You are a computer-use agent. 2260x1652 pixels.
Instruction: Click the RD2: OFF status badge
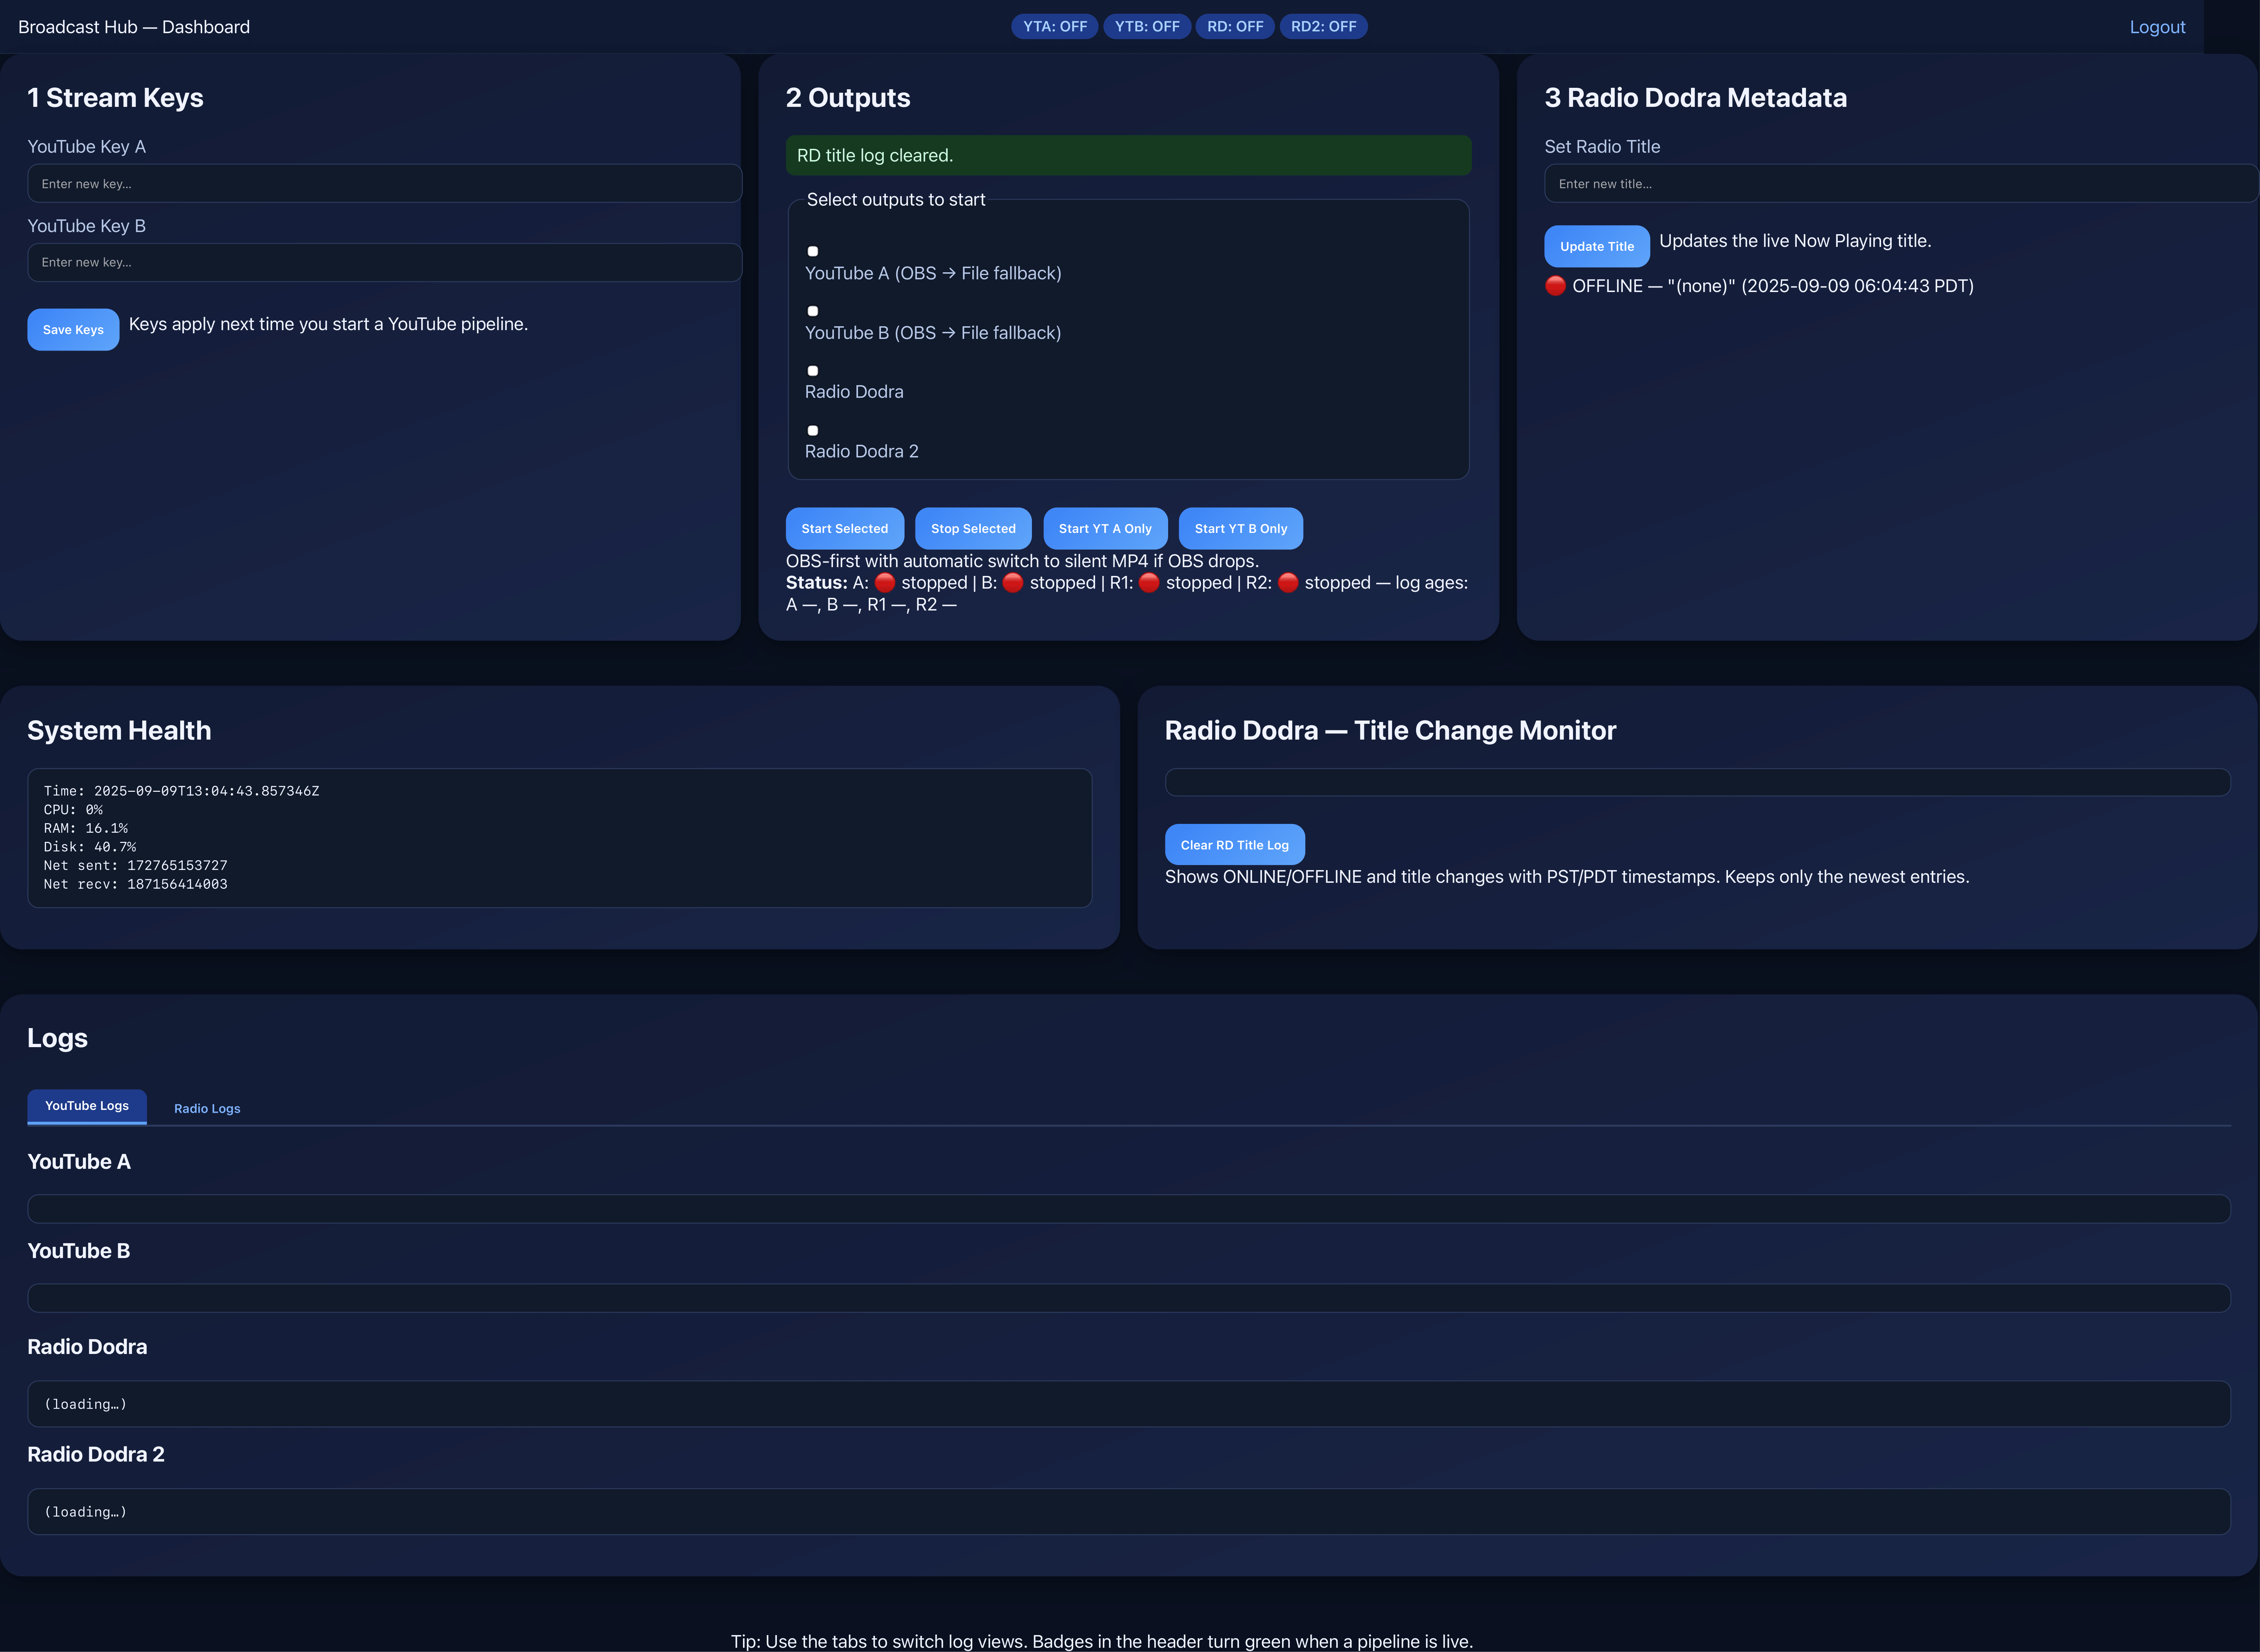pos(1324,27)
